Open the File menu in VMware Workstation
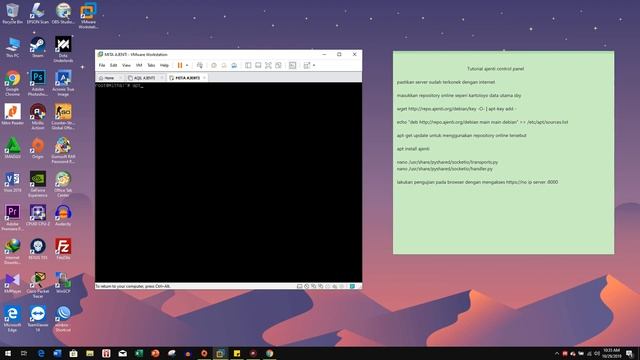The image size is (640, 360). (x=102, y=65)
